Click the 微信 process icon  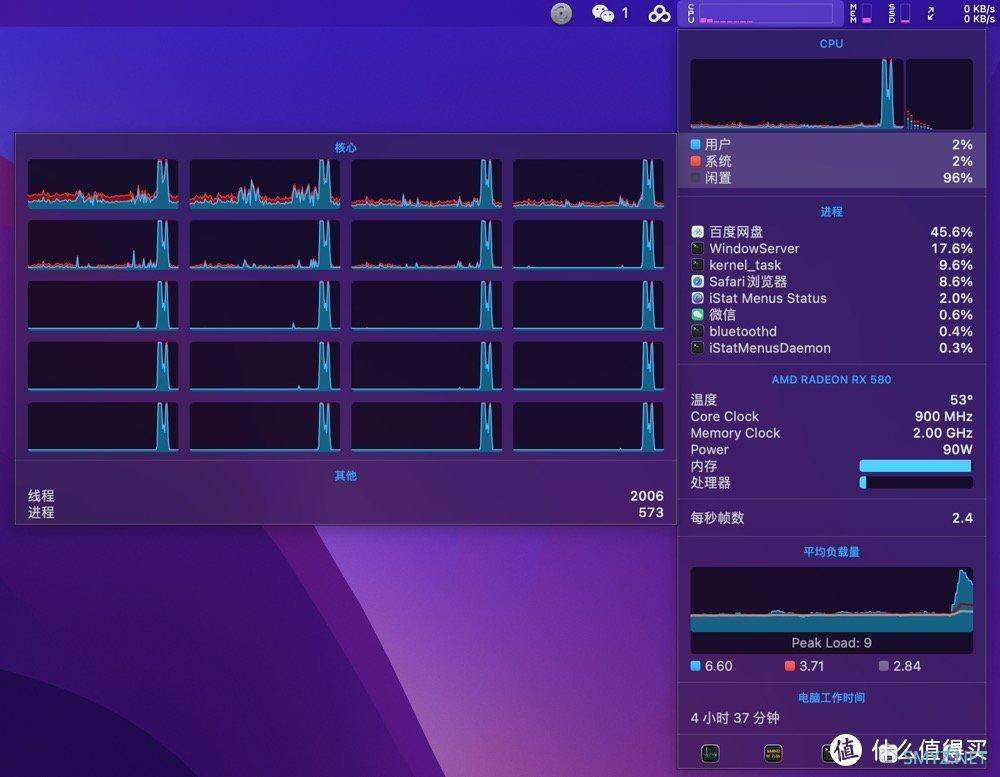[697, 314]
